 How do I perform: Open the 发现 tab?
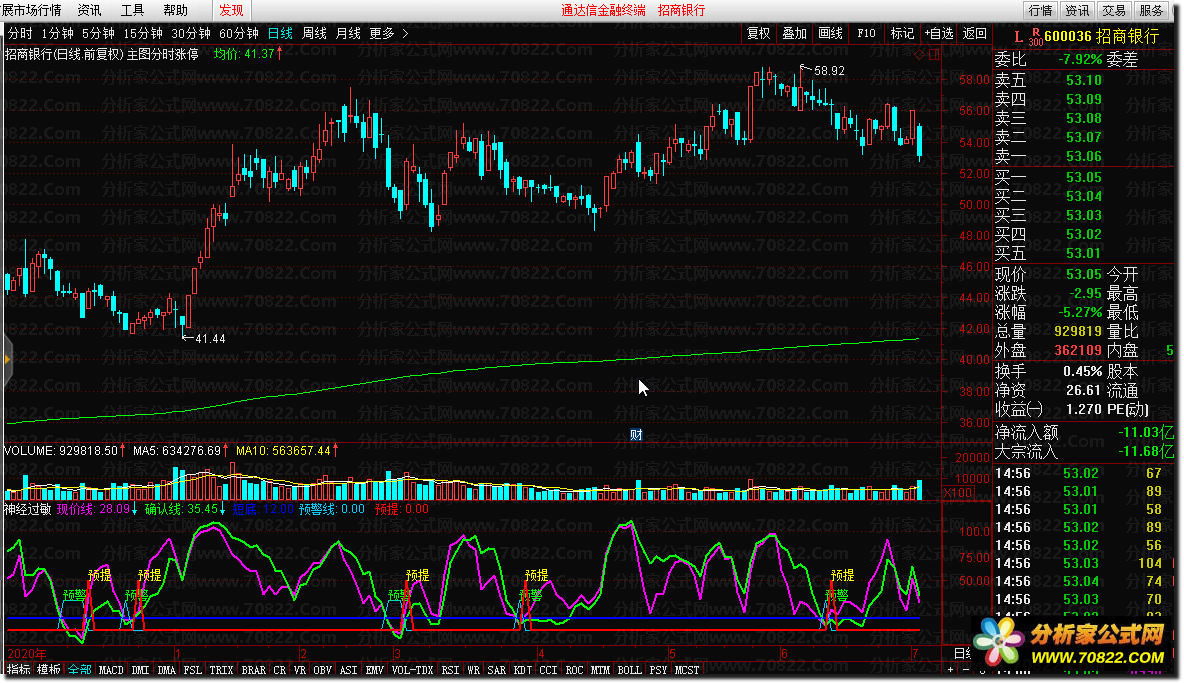231,11
